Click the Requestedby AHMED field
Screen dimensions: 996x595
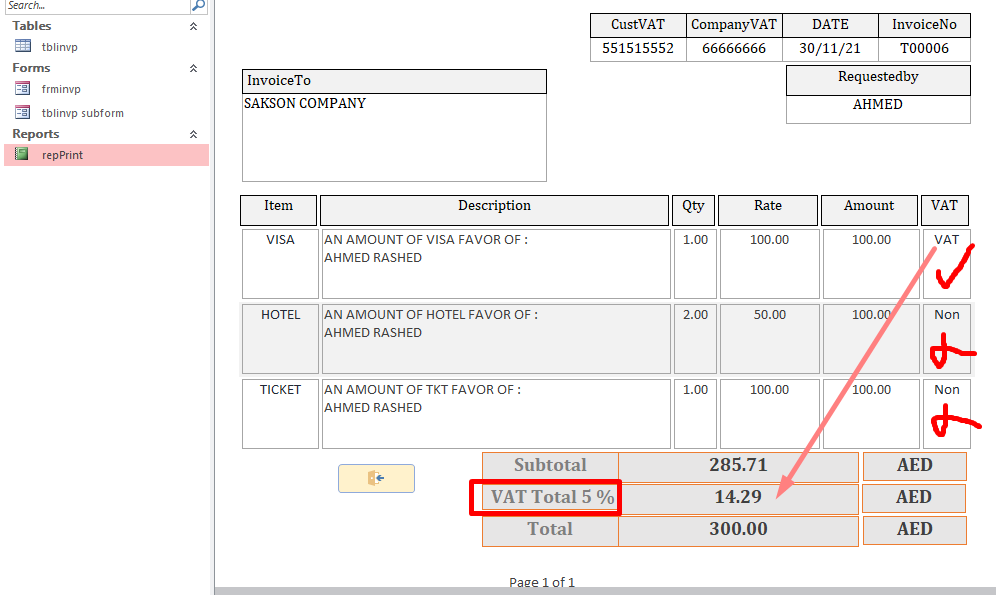(878, 105)
